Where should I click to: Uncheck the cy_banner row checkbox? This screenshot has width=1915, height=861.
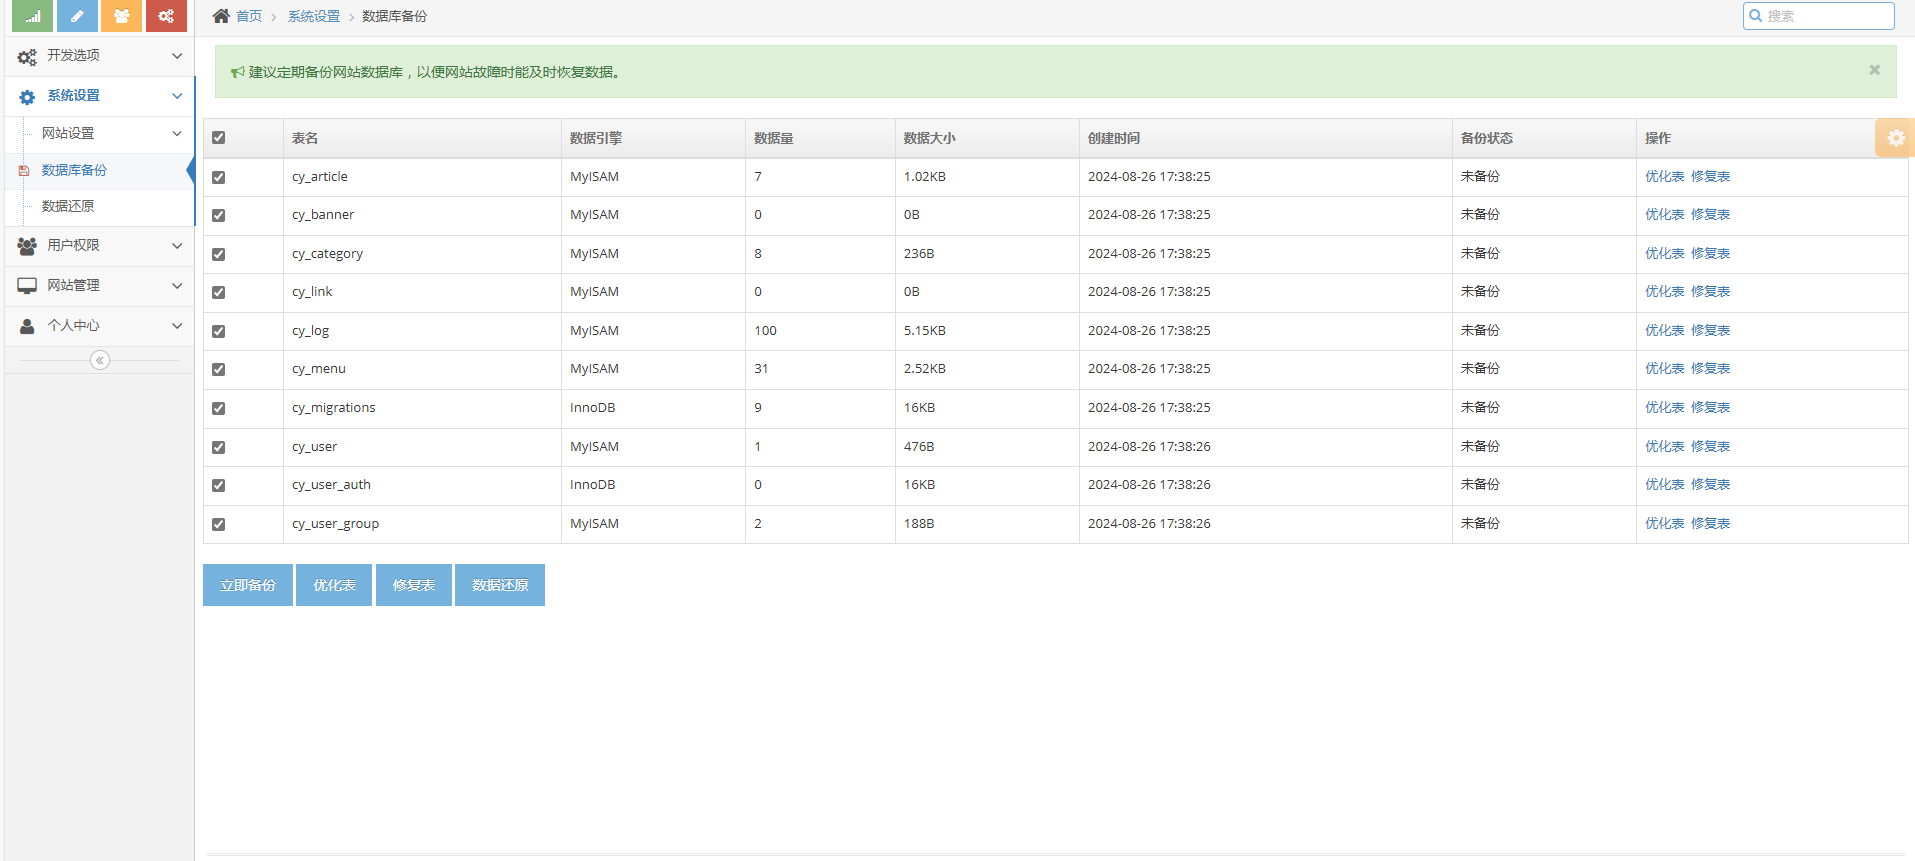pos(218,215)
